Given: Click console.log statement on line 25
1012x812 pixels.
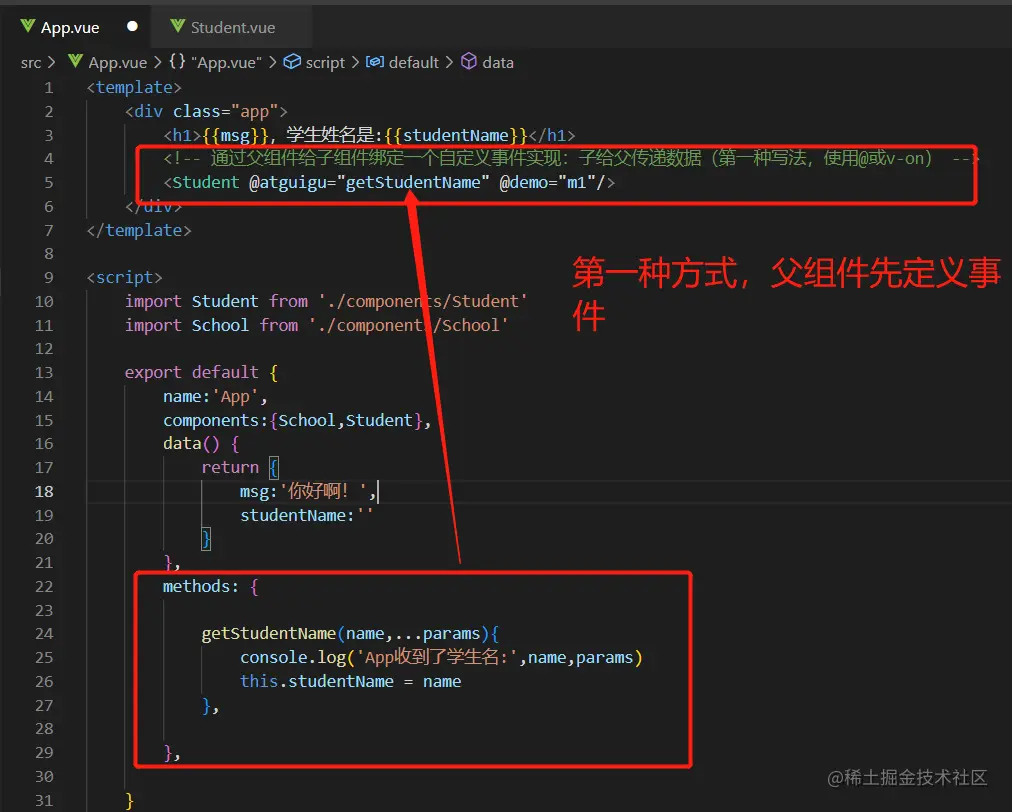Looking at the screenshot, I should click(x=441, y=658).
